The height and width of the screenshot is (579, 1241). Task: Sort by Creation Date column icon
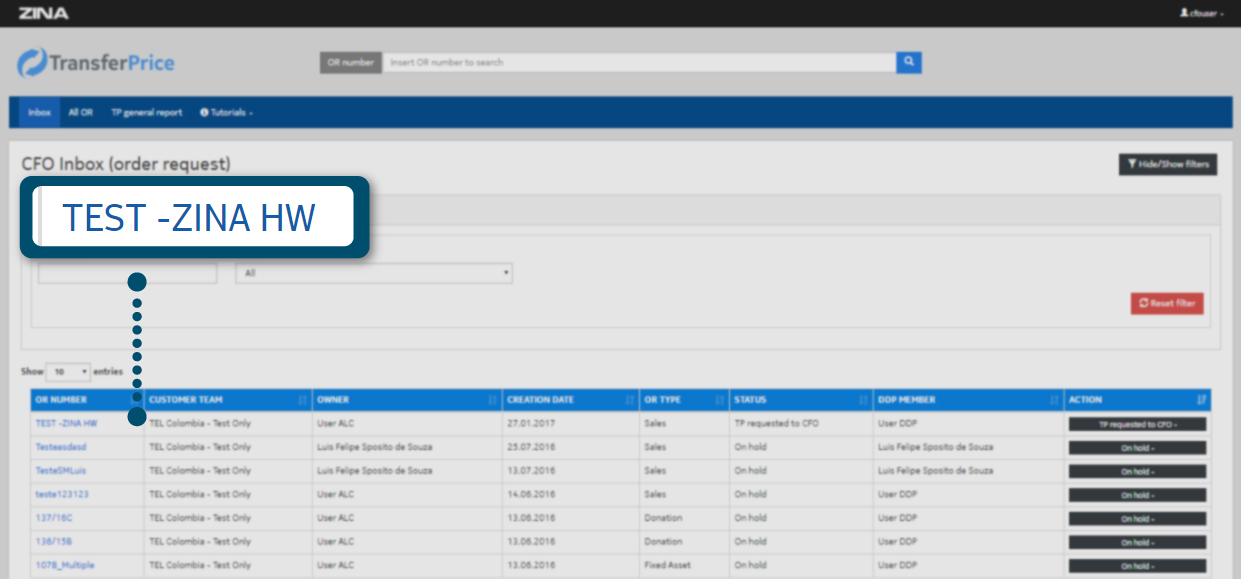point(629,400)
